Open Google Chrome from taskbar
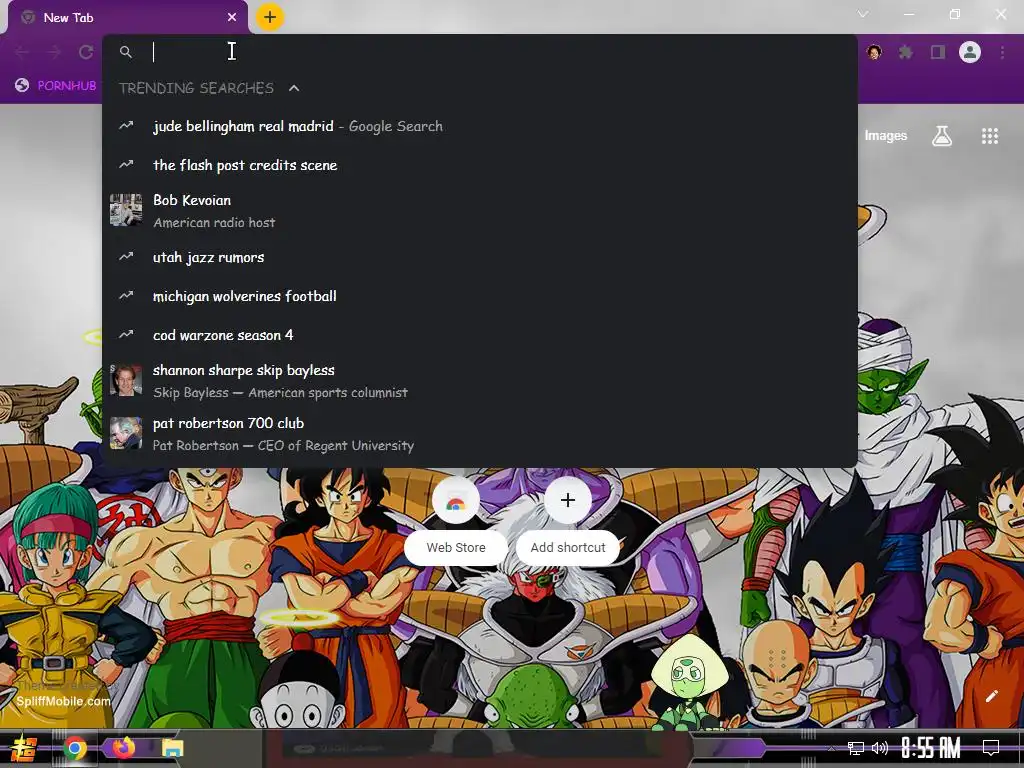This screenshot has height=768, width=1024. [x=74, y=748]
